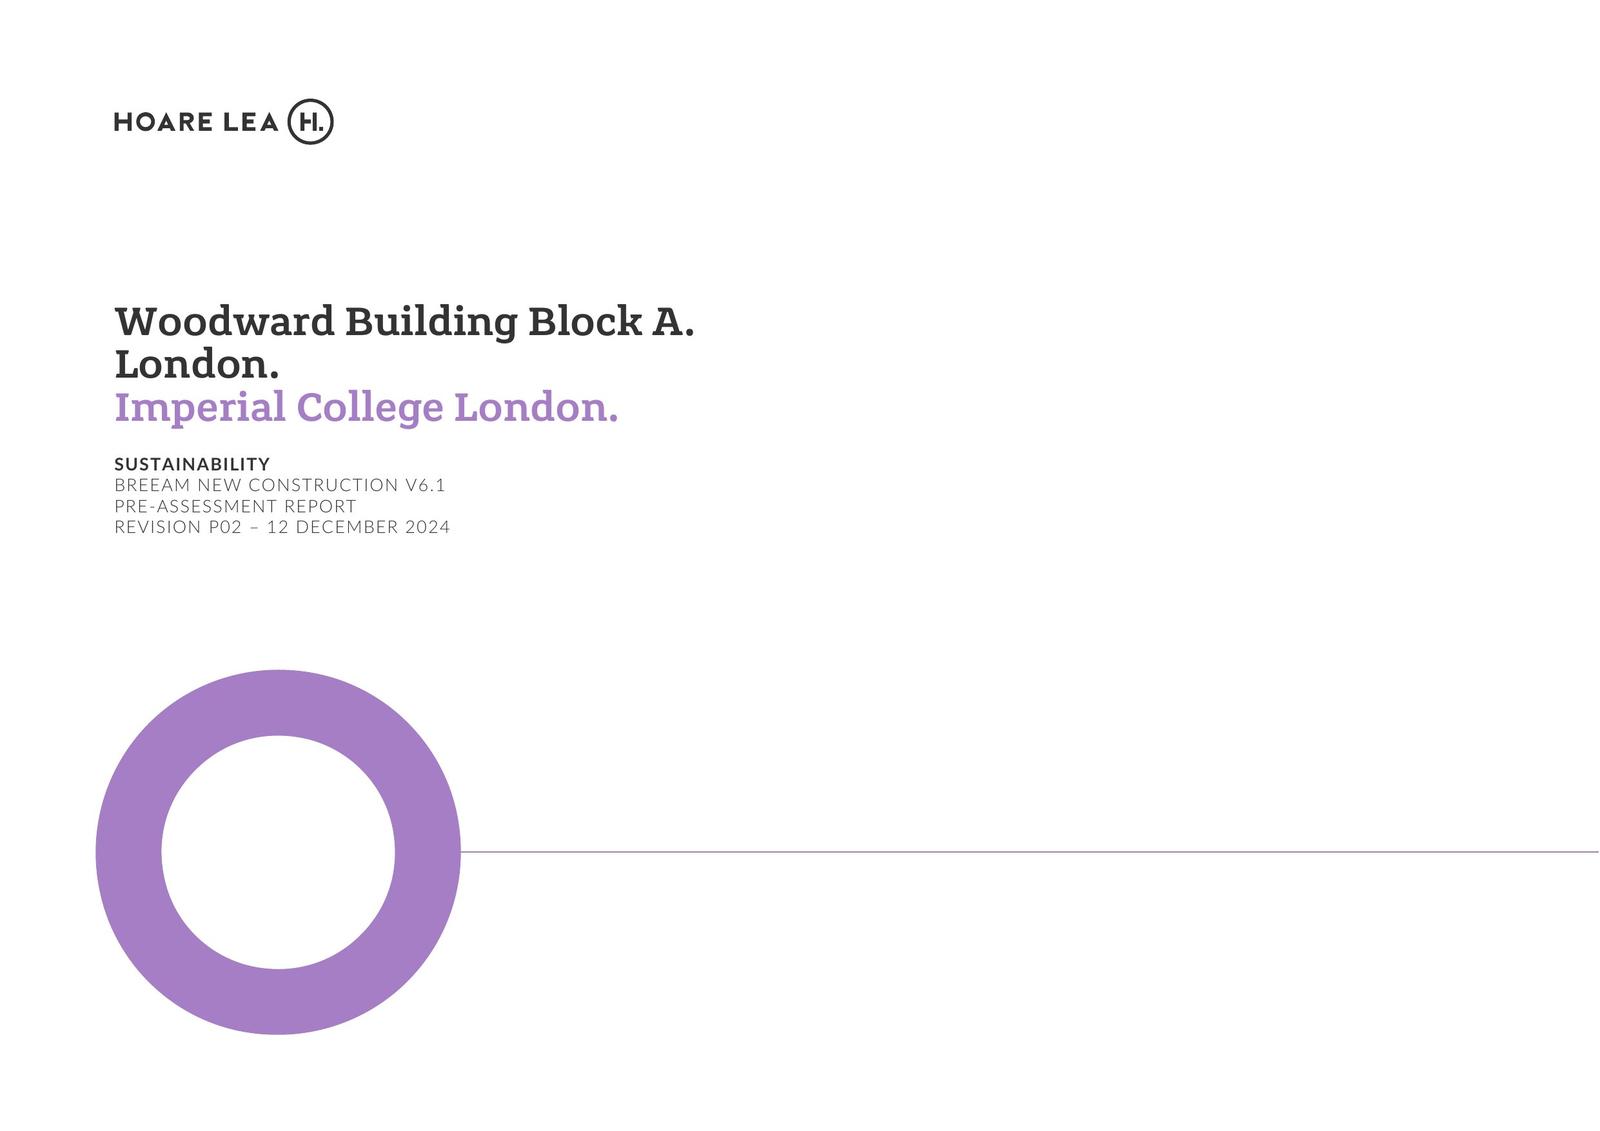Click the circular H. logo icon
The height and width of the screenshot is (1131, 1600).
point(310,122)
